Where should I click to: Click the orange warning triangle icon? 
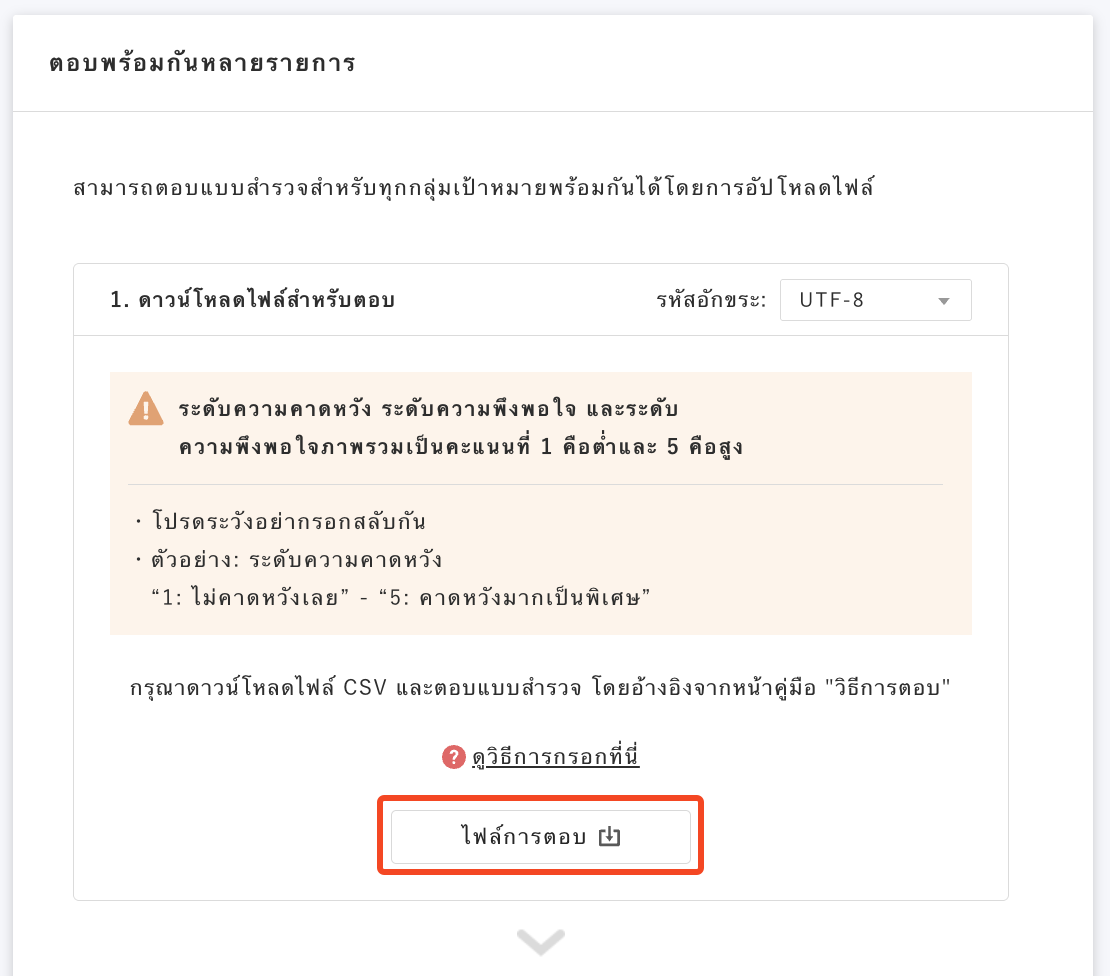pos(146,409)
